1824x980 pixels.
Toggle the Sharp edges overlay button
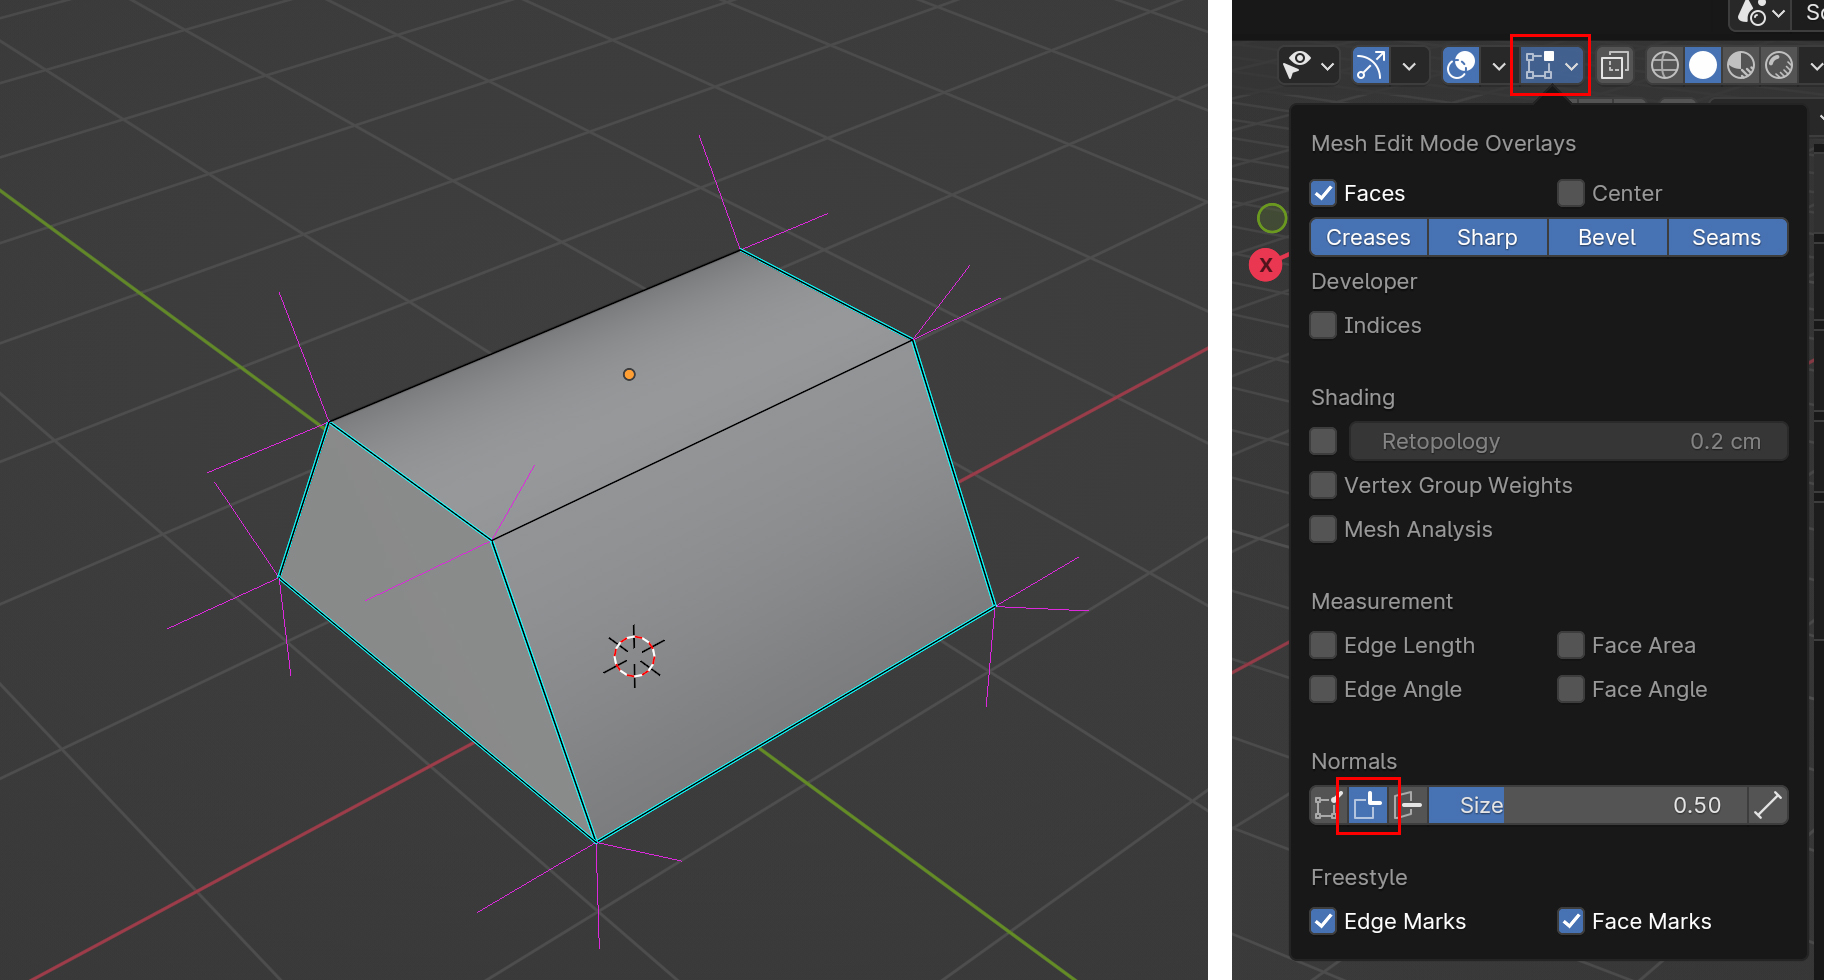(1487, 237)
